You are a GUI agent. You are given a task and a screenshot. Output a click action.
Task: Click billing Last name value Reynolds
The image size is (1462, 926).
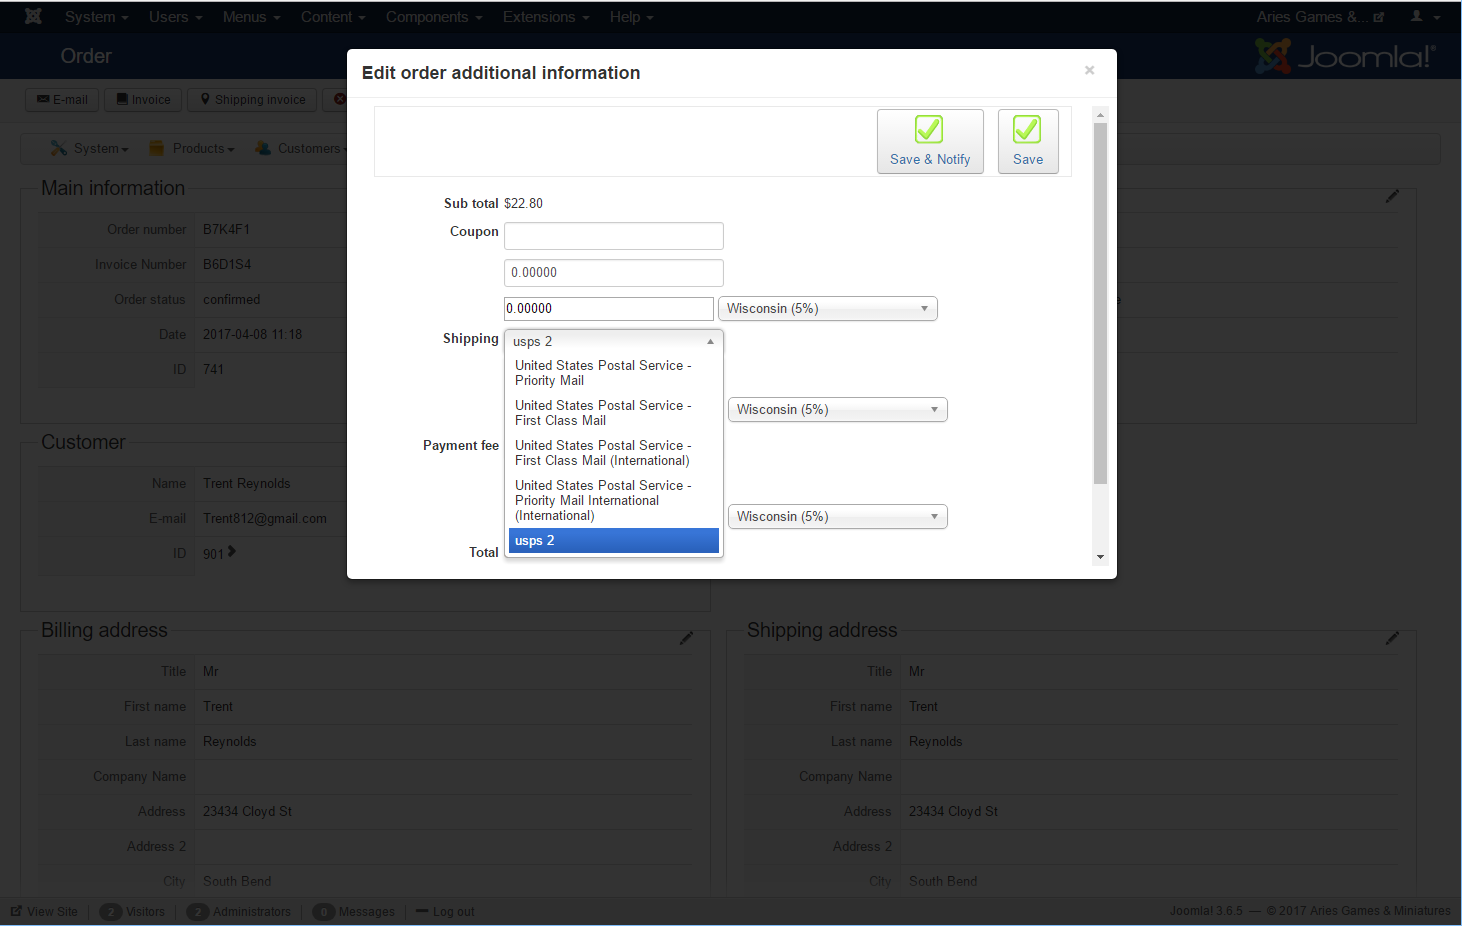tap(229, 741)
